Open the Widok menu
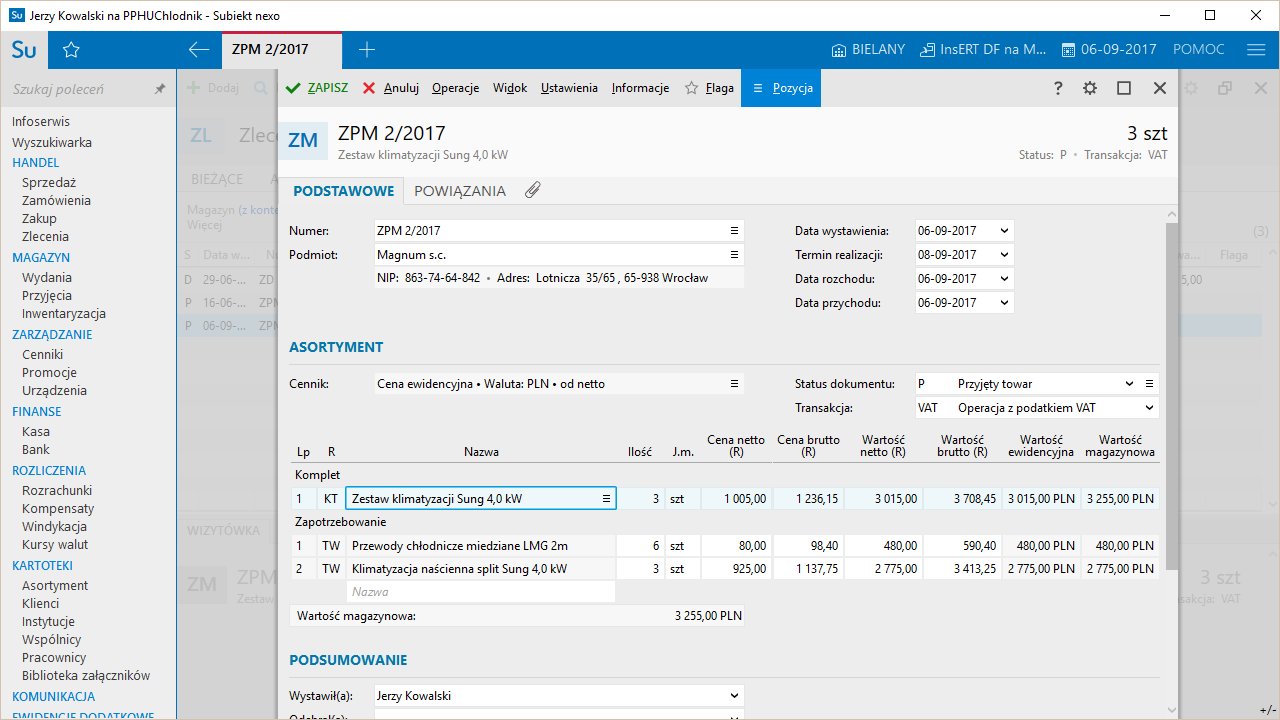1280x720 pixels. [x=510, y=88]
